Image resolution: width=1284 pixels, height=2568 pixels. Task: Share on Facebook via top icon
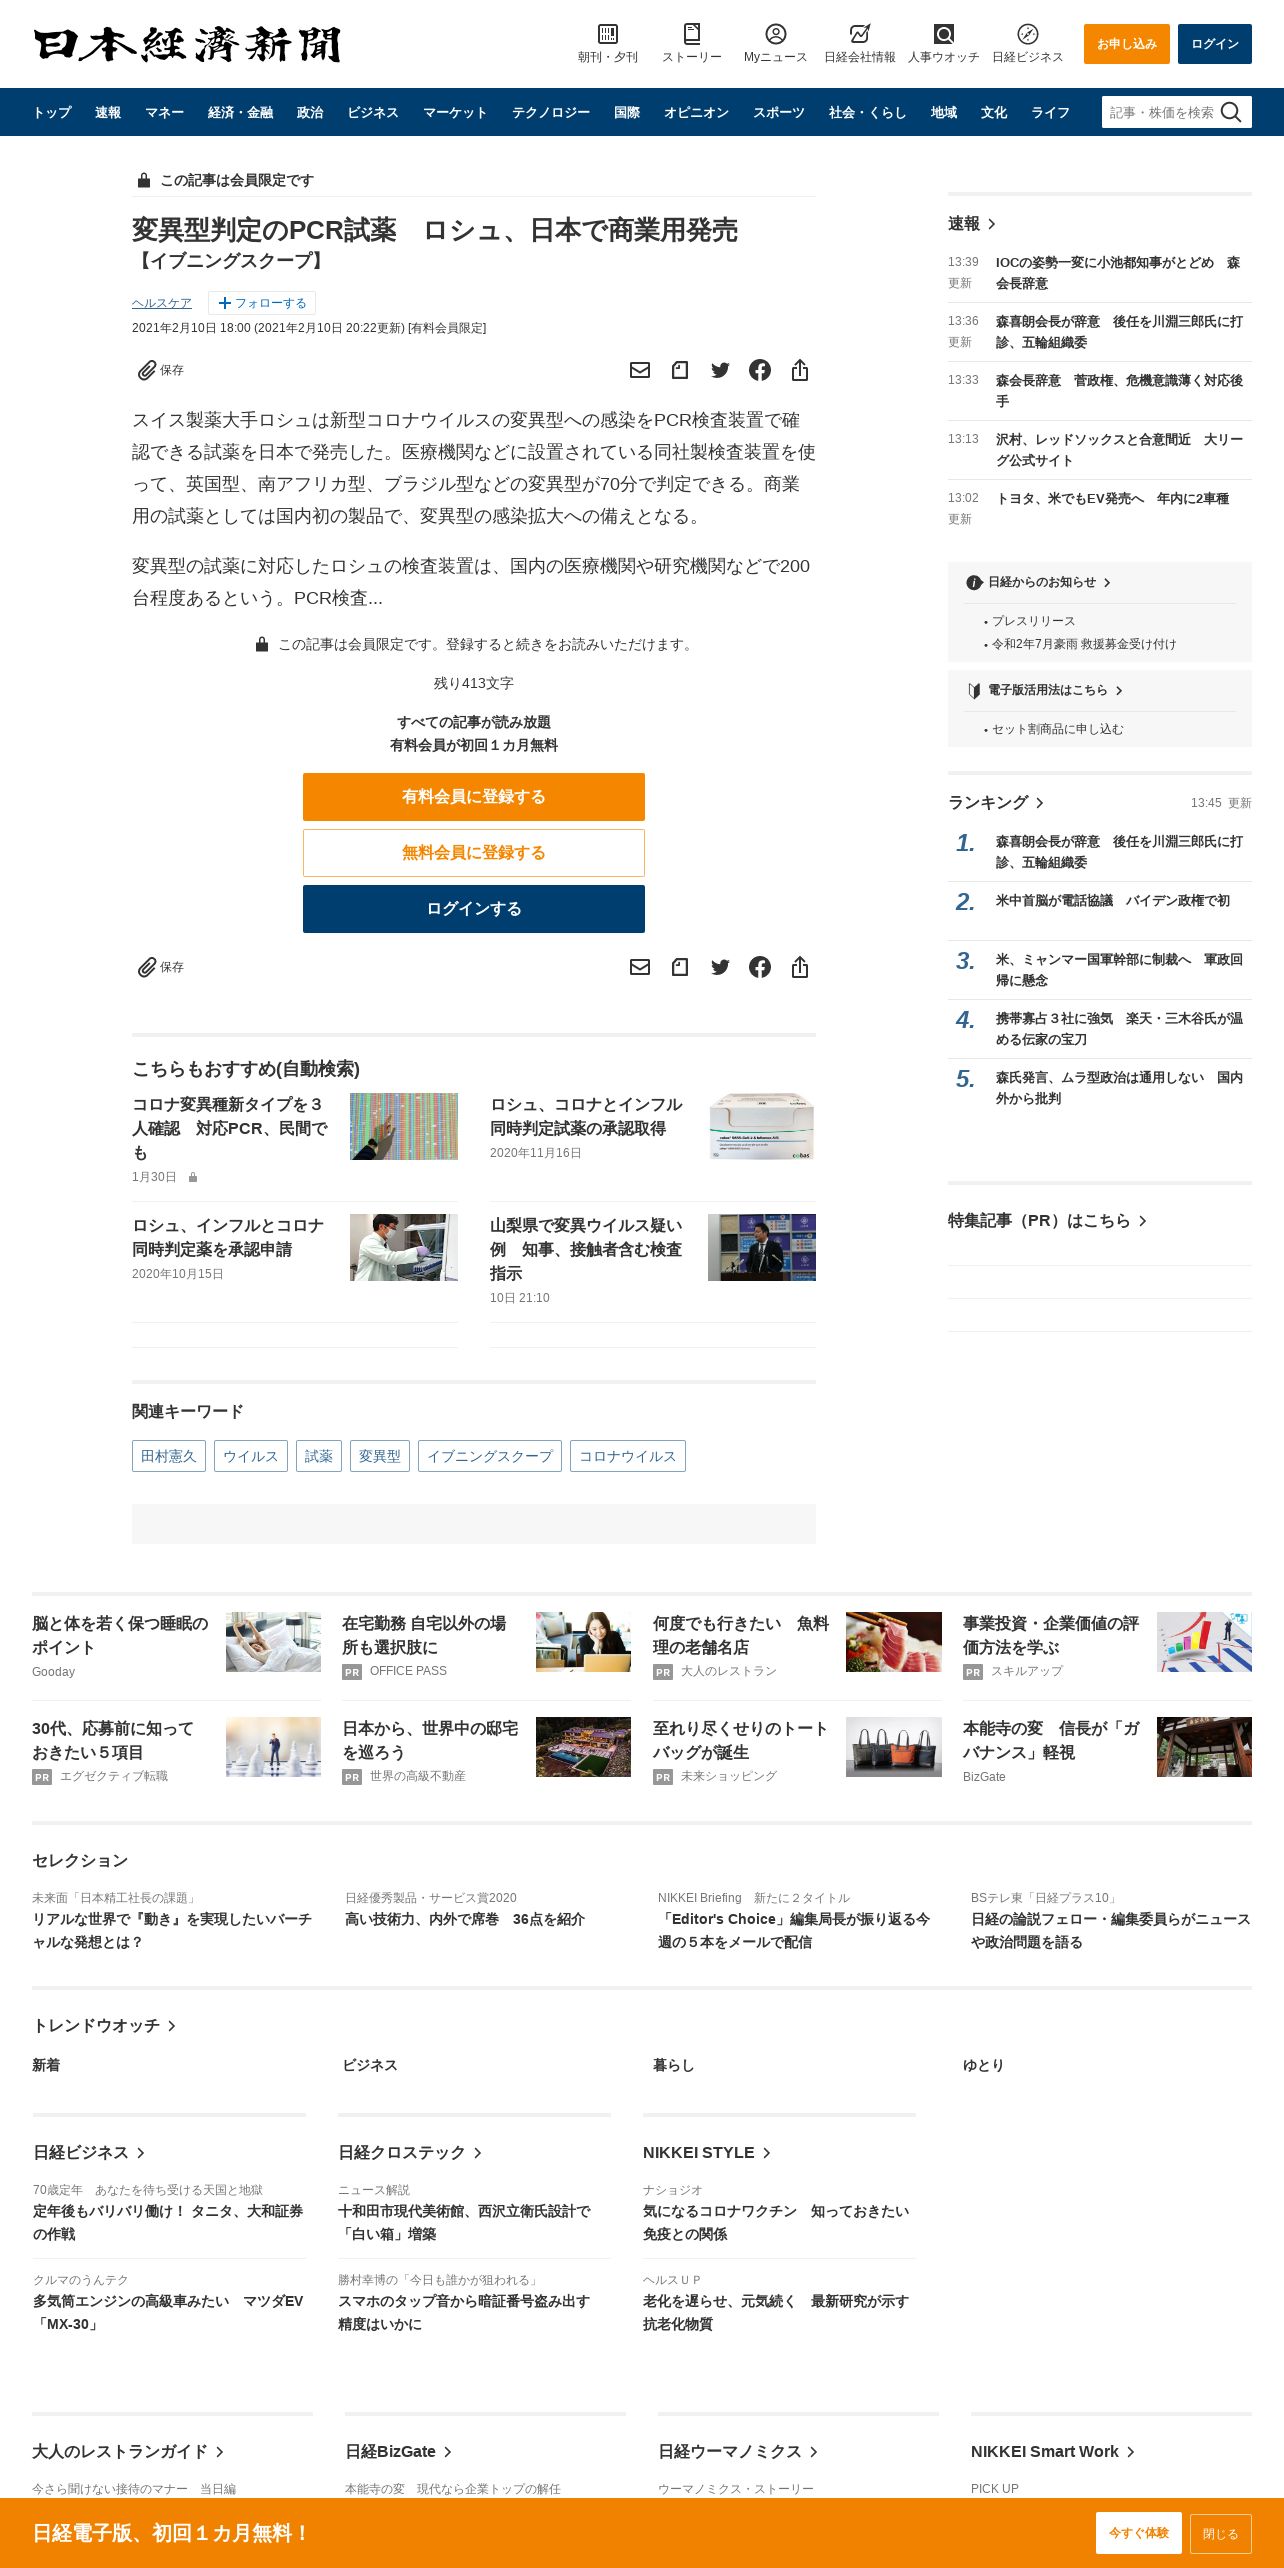pyautogui.click(x=760, y=370)
